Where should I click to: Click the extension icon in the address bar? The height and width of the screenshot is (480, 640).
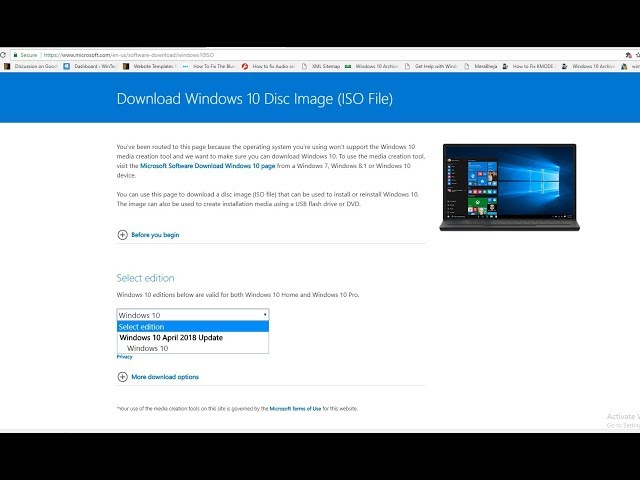pos(628,55)
